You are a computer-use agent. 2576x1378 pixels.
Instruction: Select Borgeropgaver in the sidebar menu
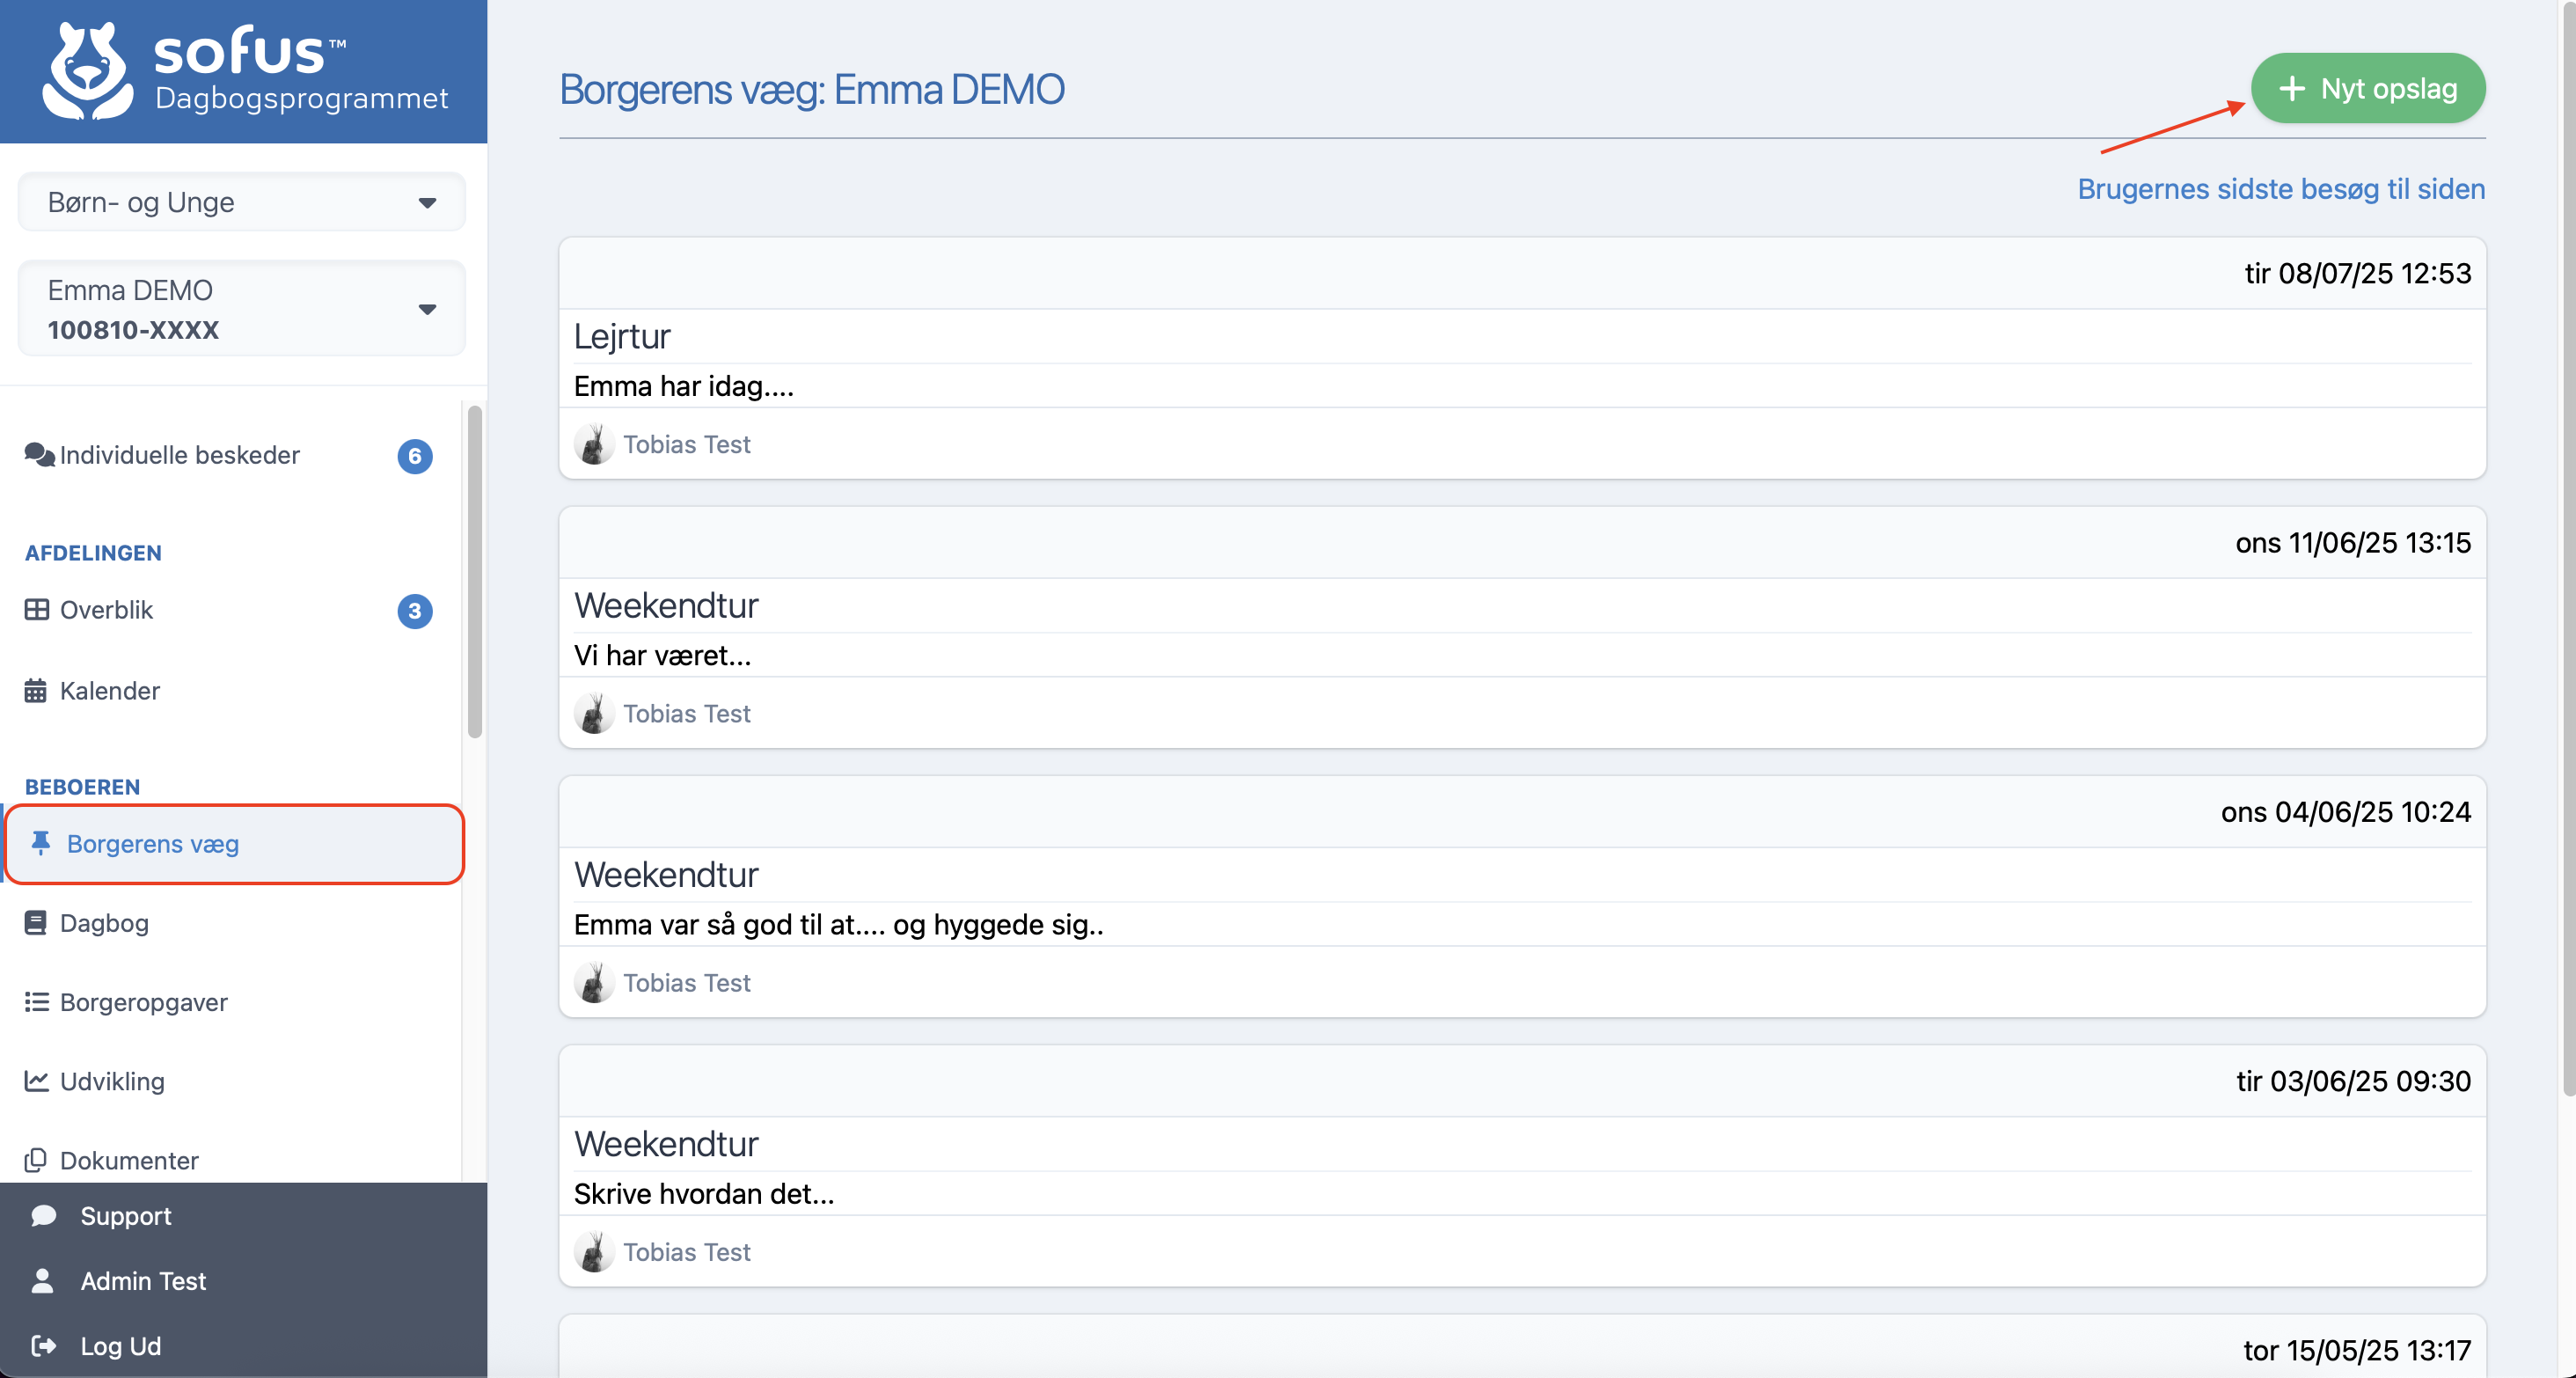(143, 1002)
